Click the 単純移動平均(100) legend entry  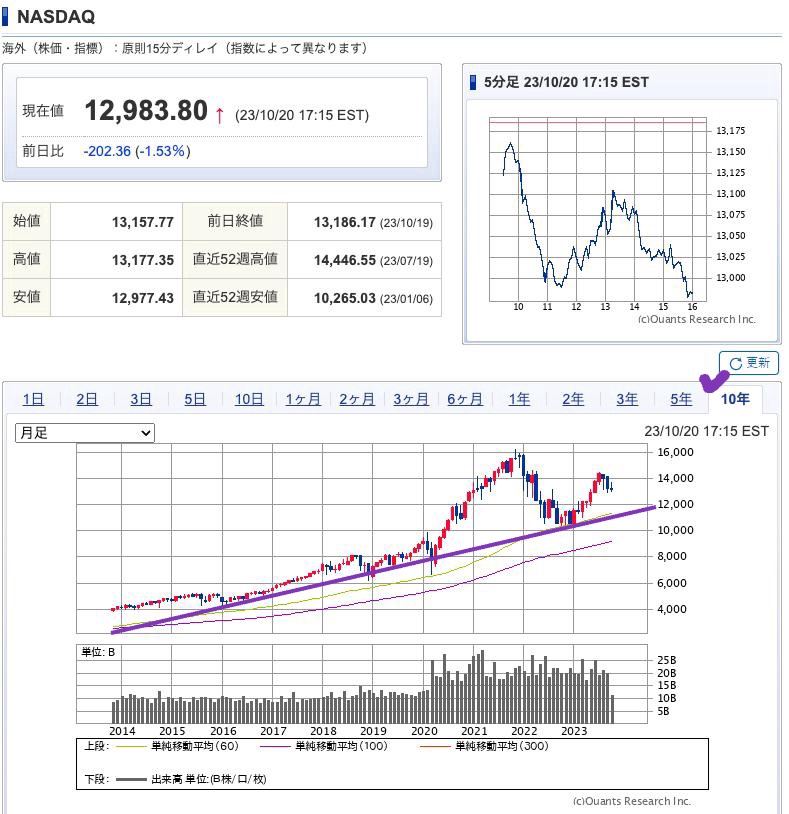[x=324, y=746]
